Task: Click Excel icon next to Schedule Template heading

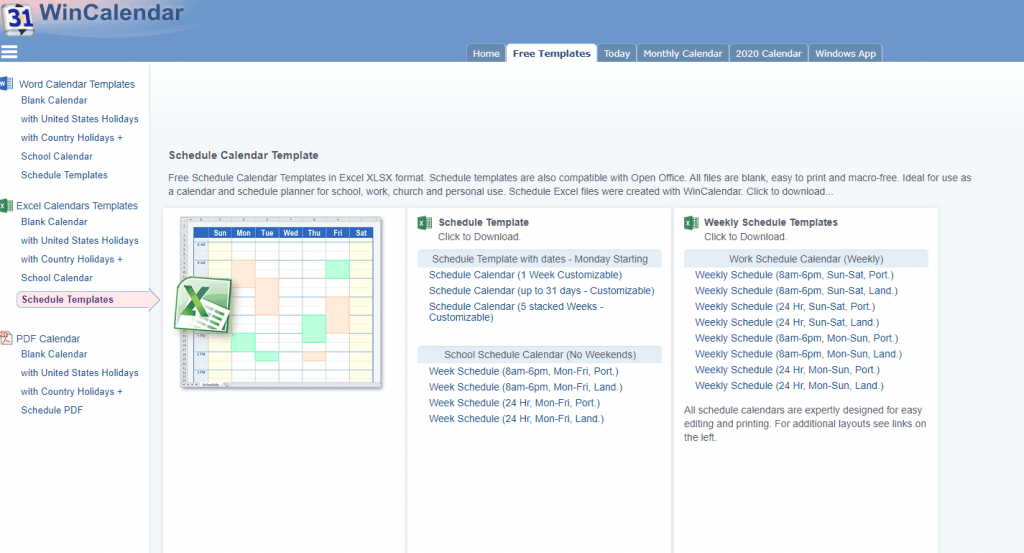Action: [424, 223]
